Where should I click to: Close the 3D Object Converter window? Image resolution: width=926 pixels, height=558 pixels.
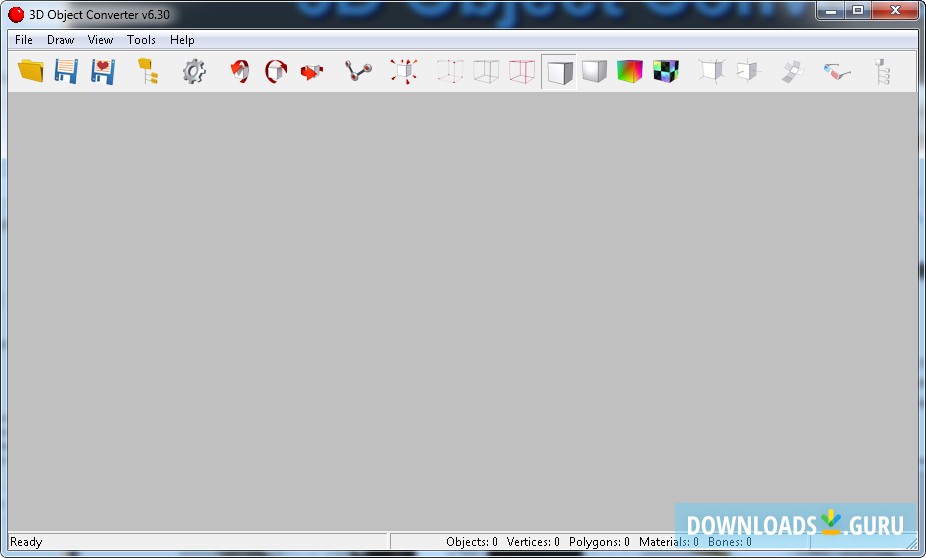(x=895, y=11)
